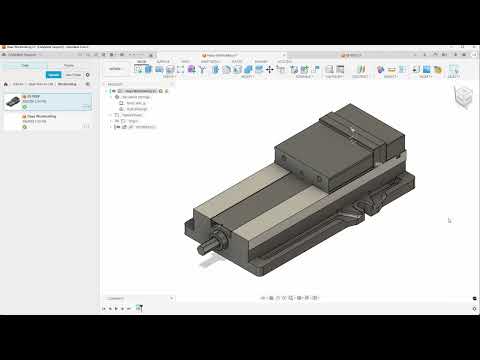Screen dimensions: 480x360
Task: Toggle visibility eye of Origin folder
Action: point(117,121)
